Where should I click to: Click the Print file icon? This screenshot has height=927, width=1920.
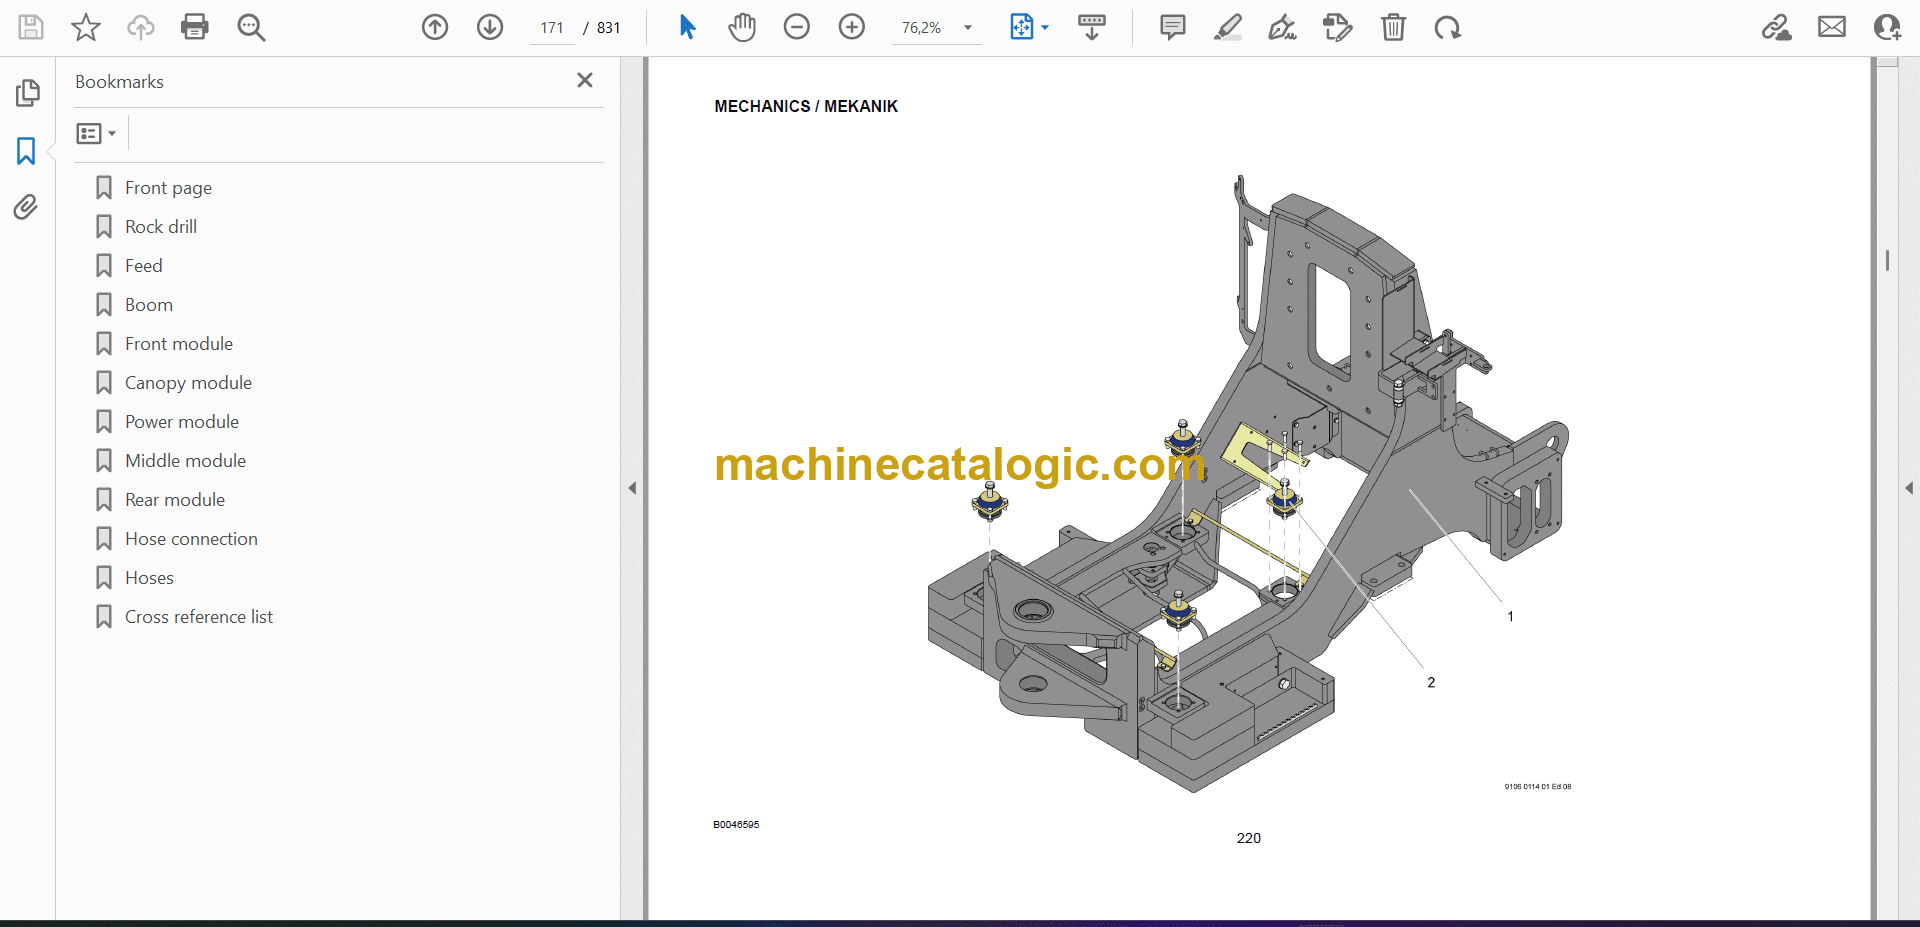195,27
